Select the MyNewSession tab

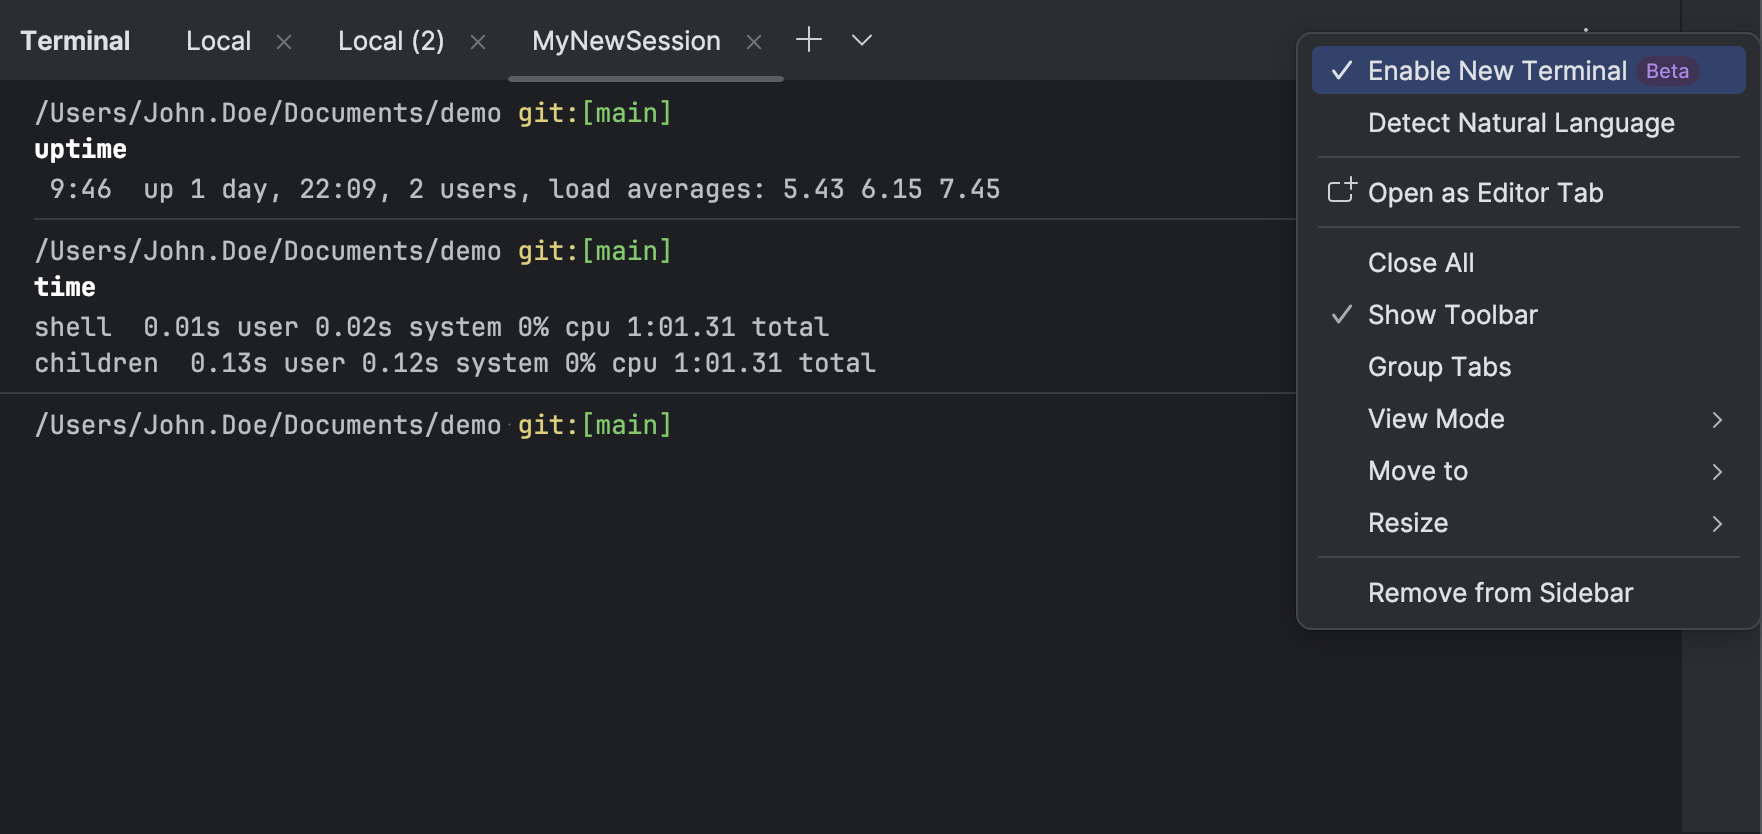click(x=626, y=41)
